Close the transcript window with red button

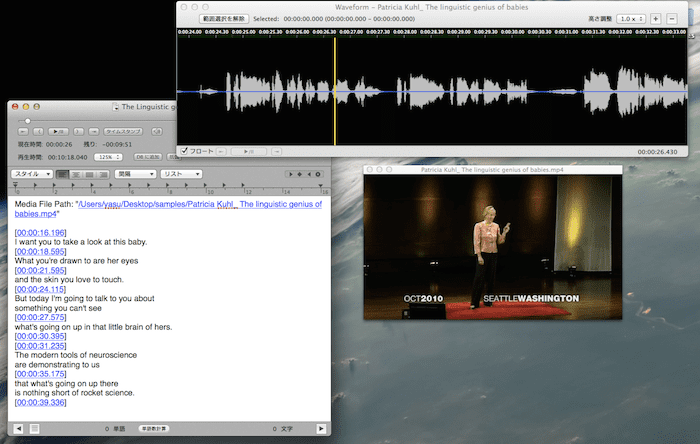pos(15,107)
